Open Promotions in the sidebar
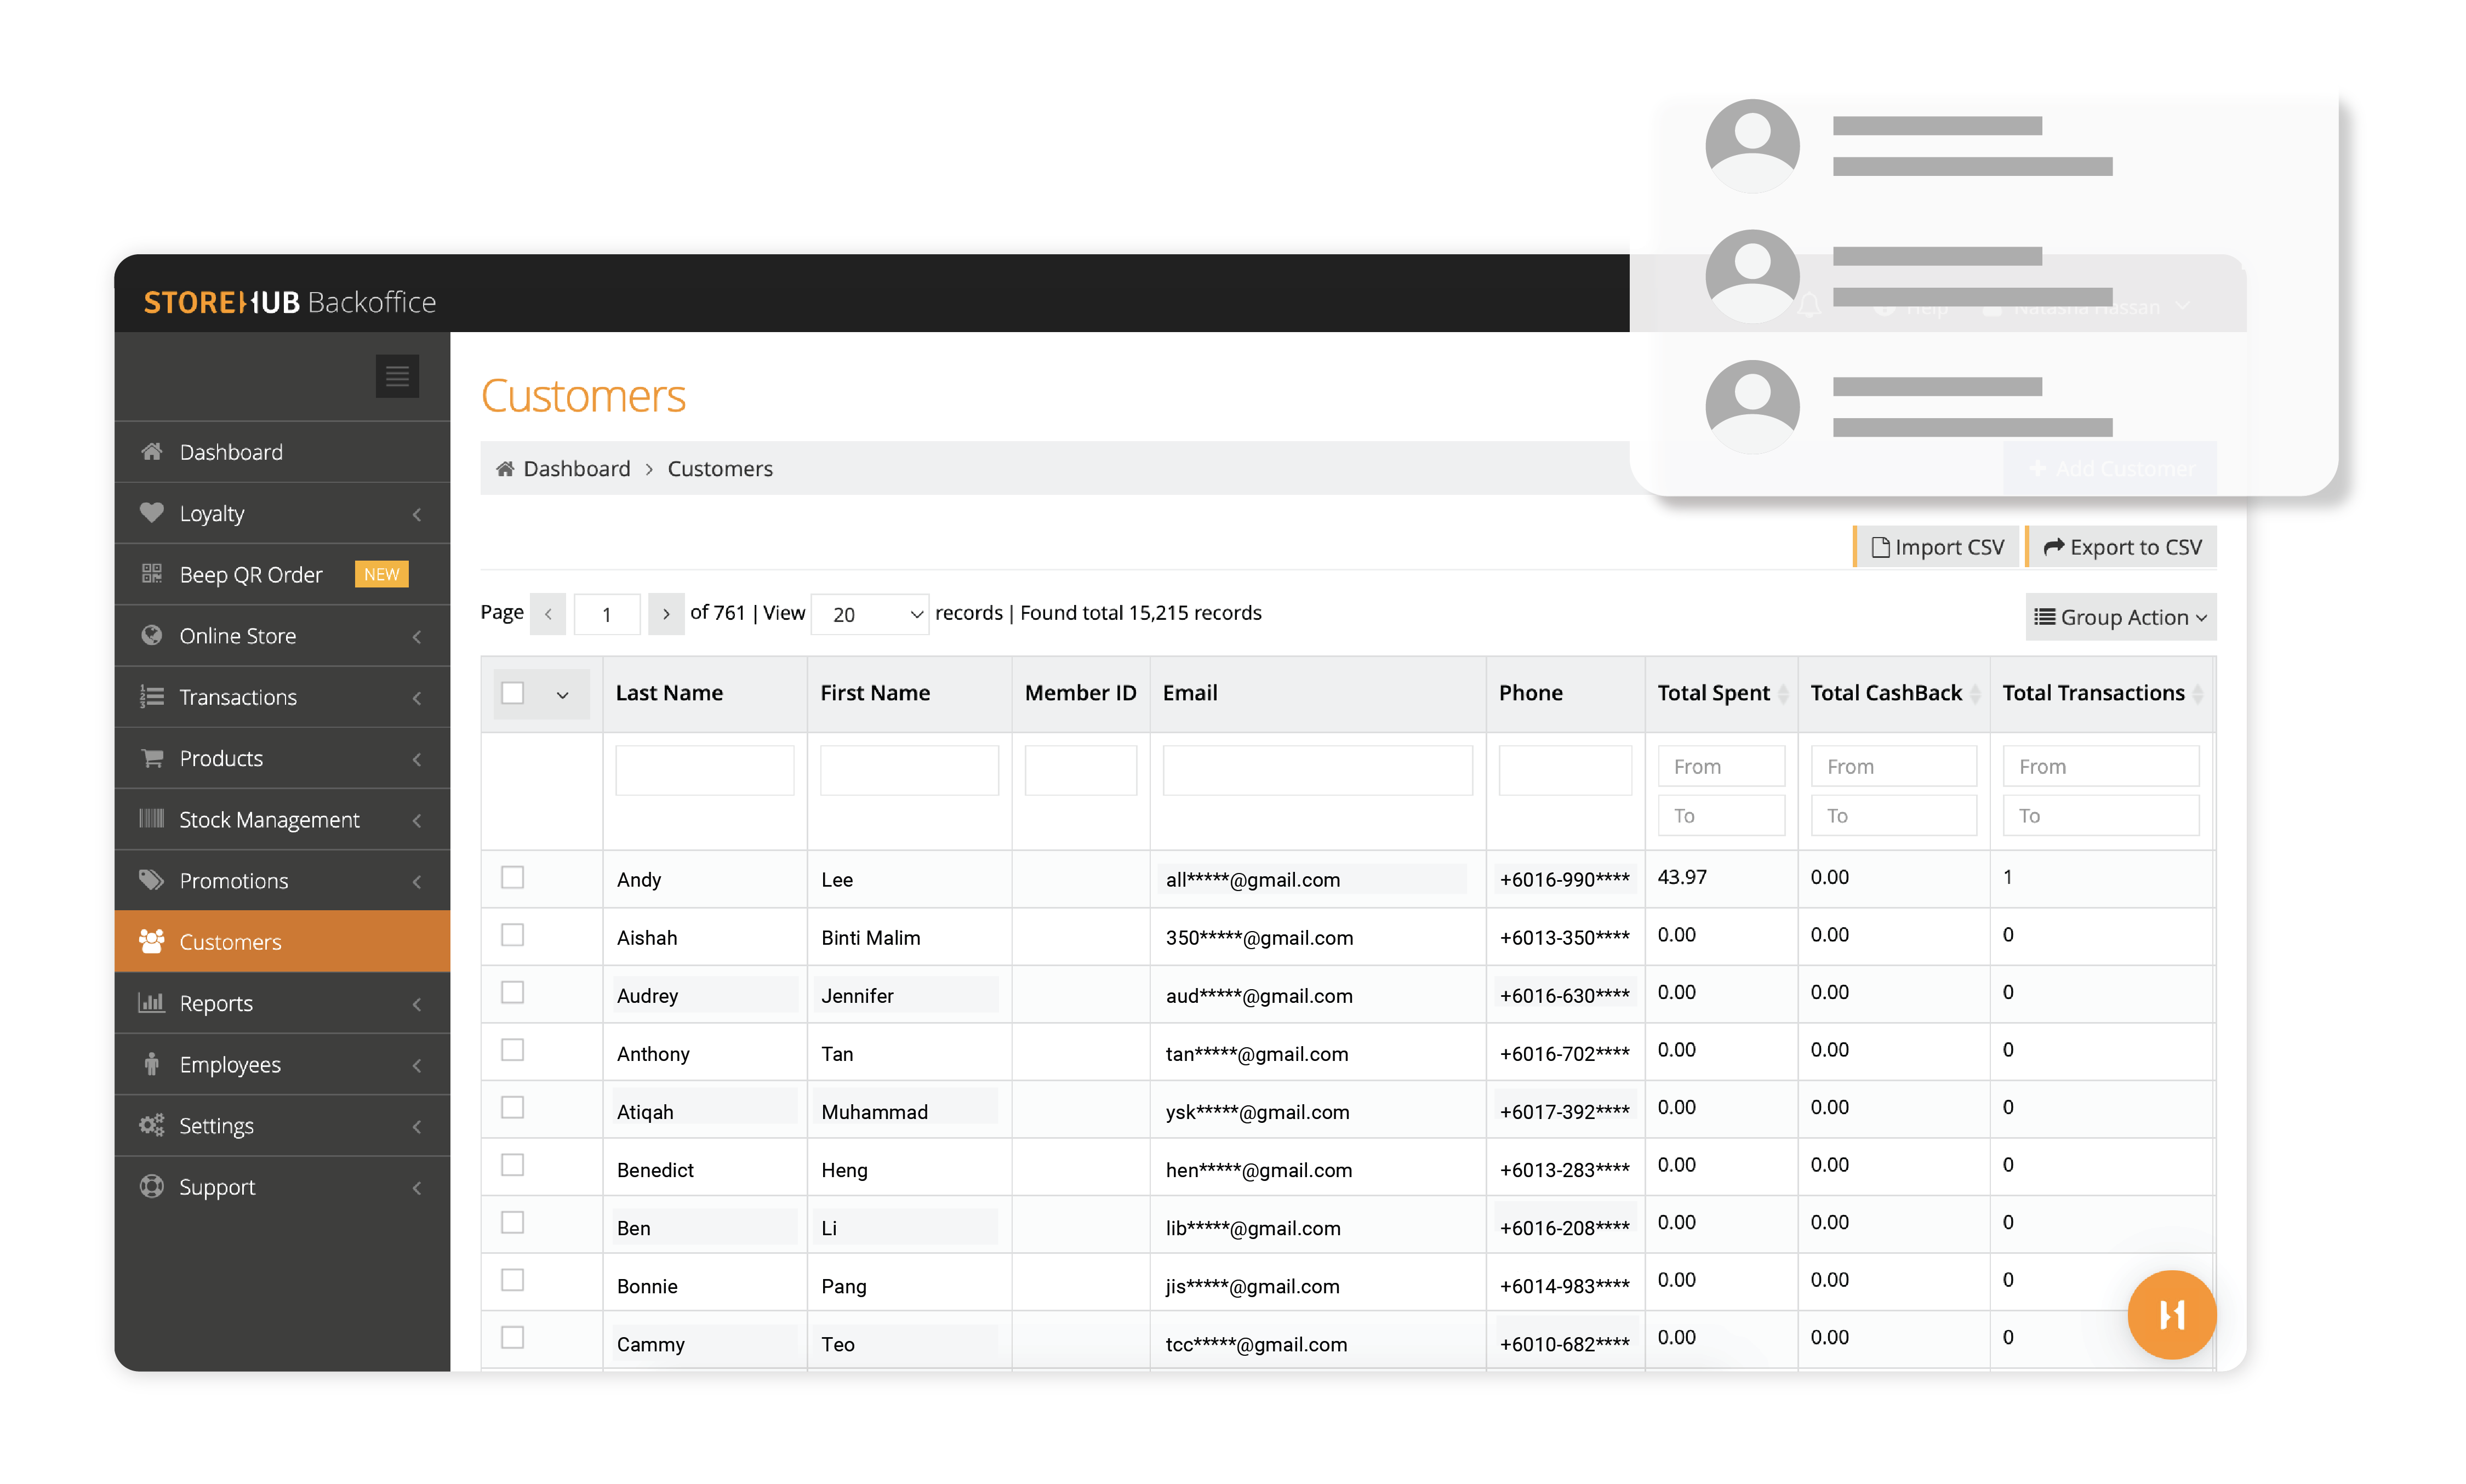The width and height of the screenshot is (2466, 1484). (x=282, y=880)
